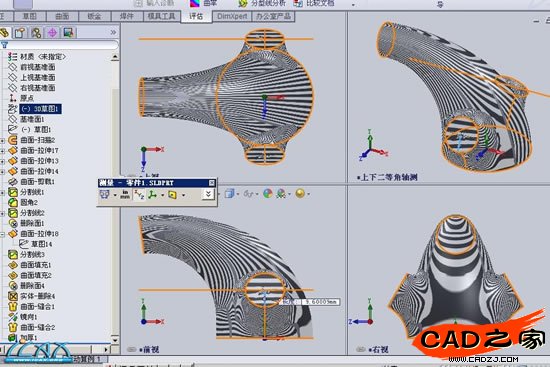The width and height of the screenshot is (550, 367).
Task: Open the ConfigurationManager tab icon
Action: pos(36,33)
